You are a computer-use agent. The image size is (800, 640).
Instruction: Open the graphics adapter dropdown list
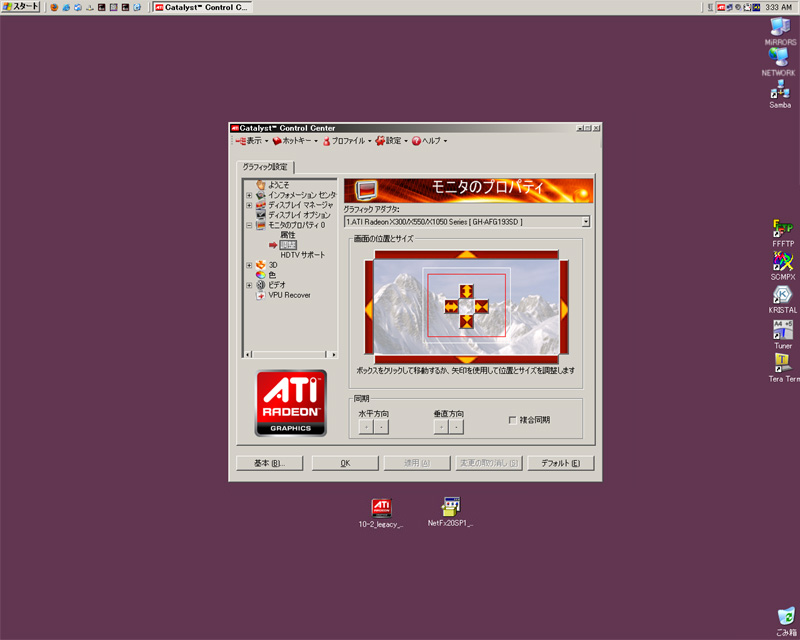(585, 221)
